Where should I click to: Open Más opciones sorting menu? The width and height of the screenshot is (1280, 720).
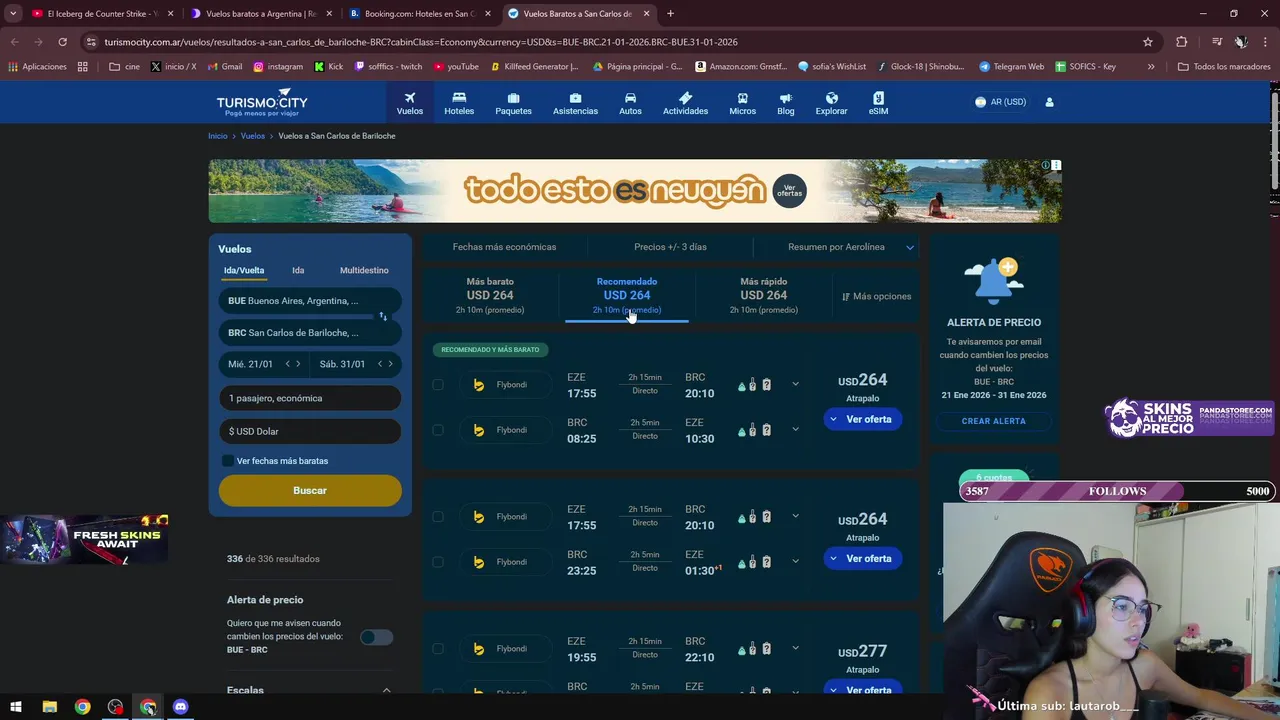(x=877, y=297)
